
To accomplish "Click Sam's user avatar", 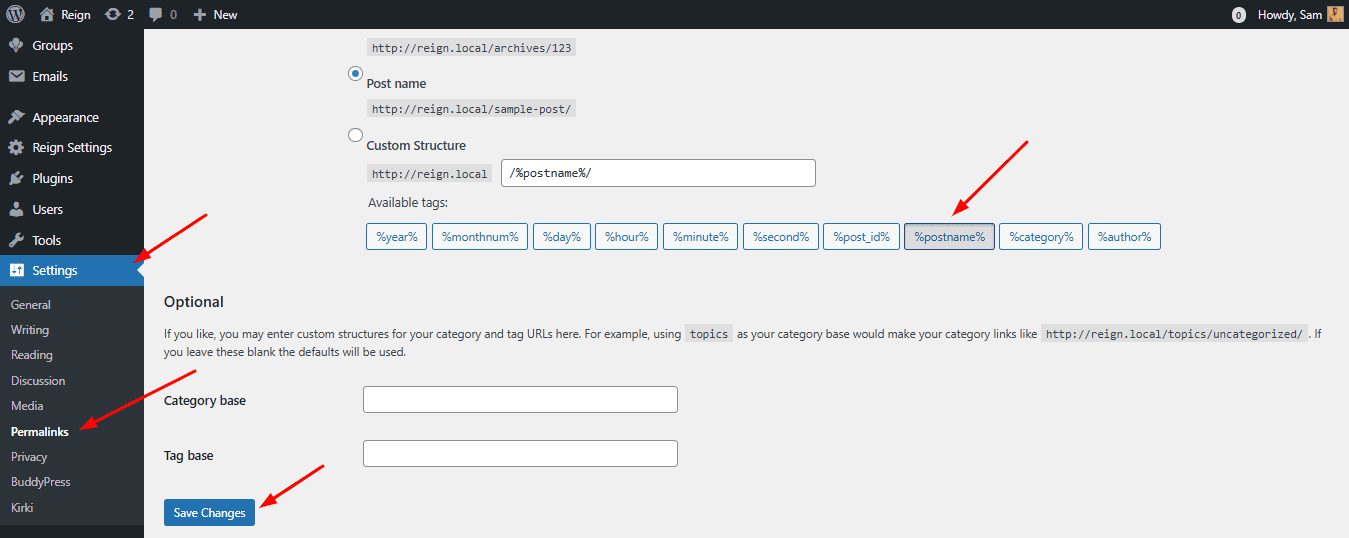I will [x=1335, y=15].
